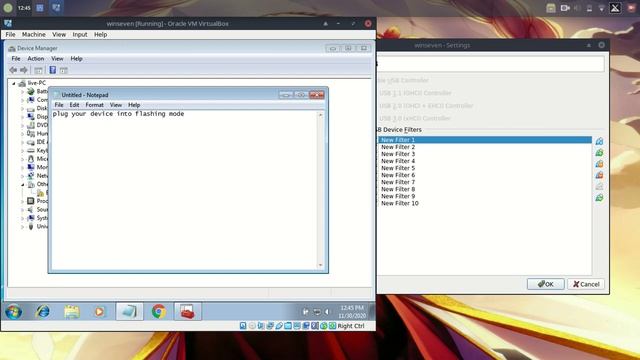Expand the DVD/CD-ROM drives node
640x360 pixels.
(22, 126)
